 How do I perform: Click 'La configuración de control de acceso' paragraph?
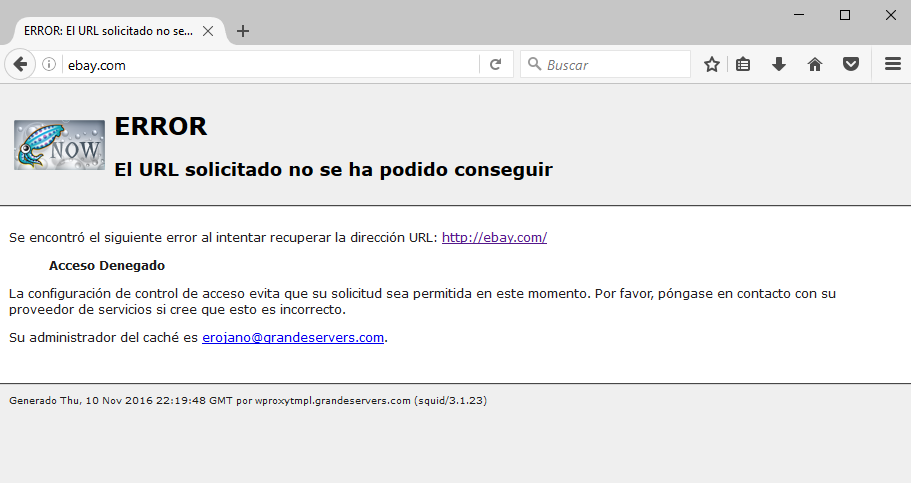(422, 301)
